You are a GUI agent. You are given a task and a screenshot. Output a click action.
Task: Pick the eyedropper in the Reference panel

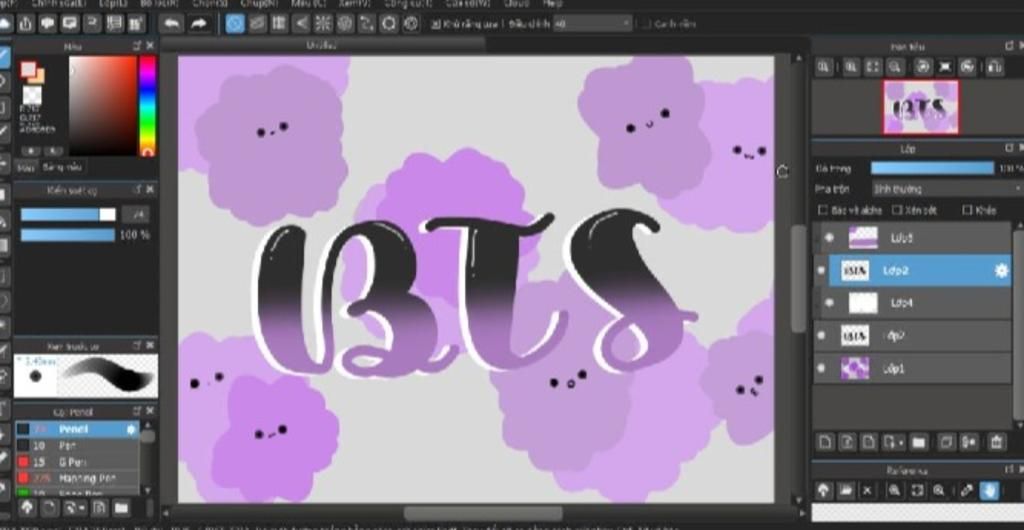[x=967, y=491]
